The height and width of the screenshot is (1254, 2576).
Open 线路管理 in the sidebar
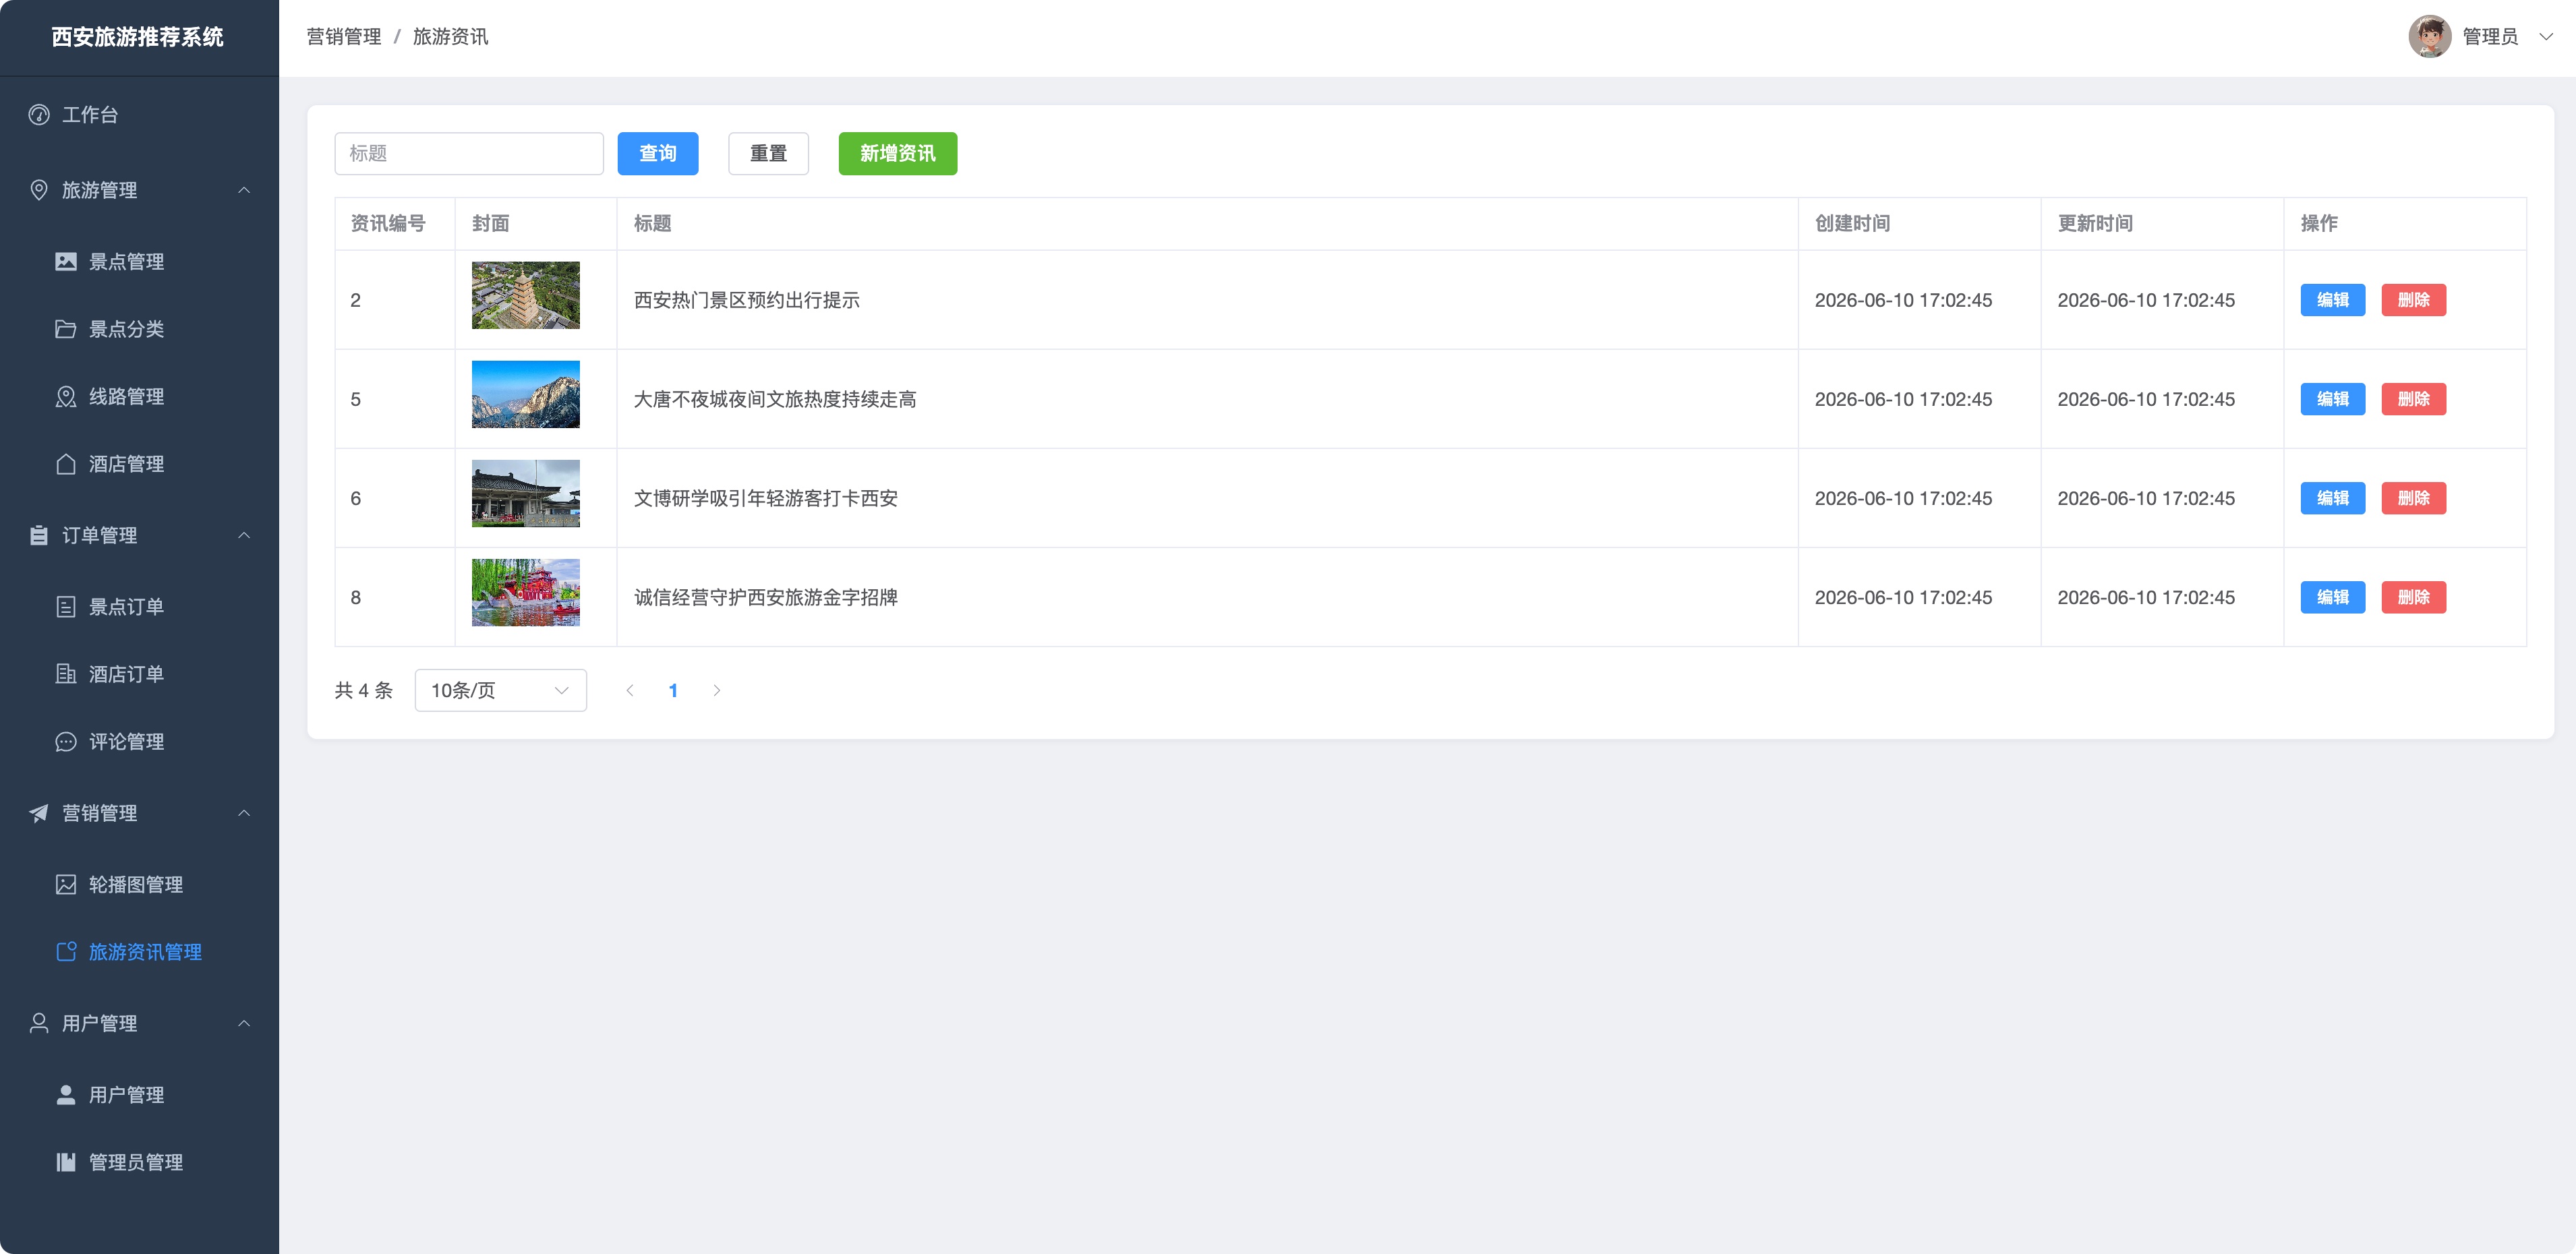point(139,397)
